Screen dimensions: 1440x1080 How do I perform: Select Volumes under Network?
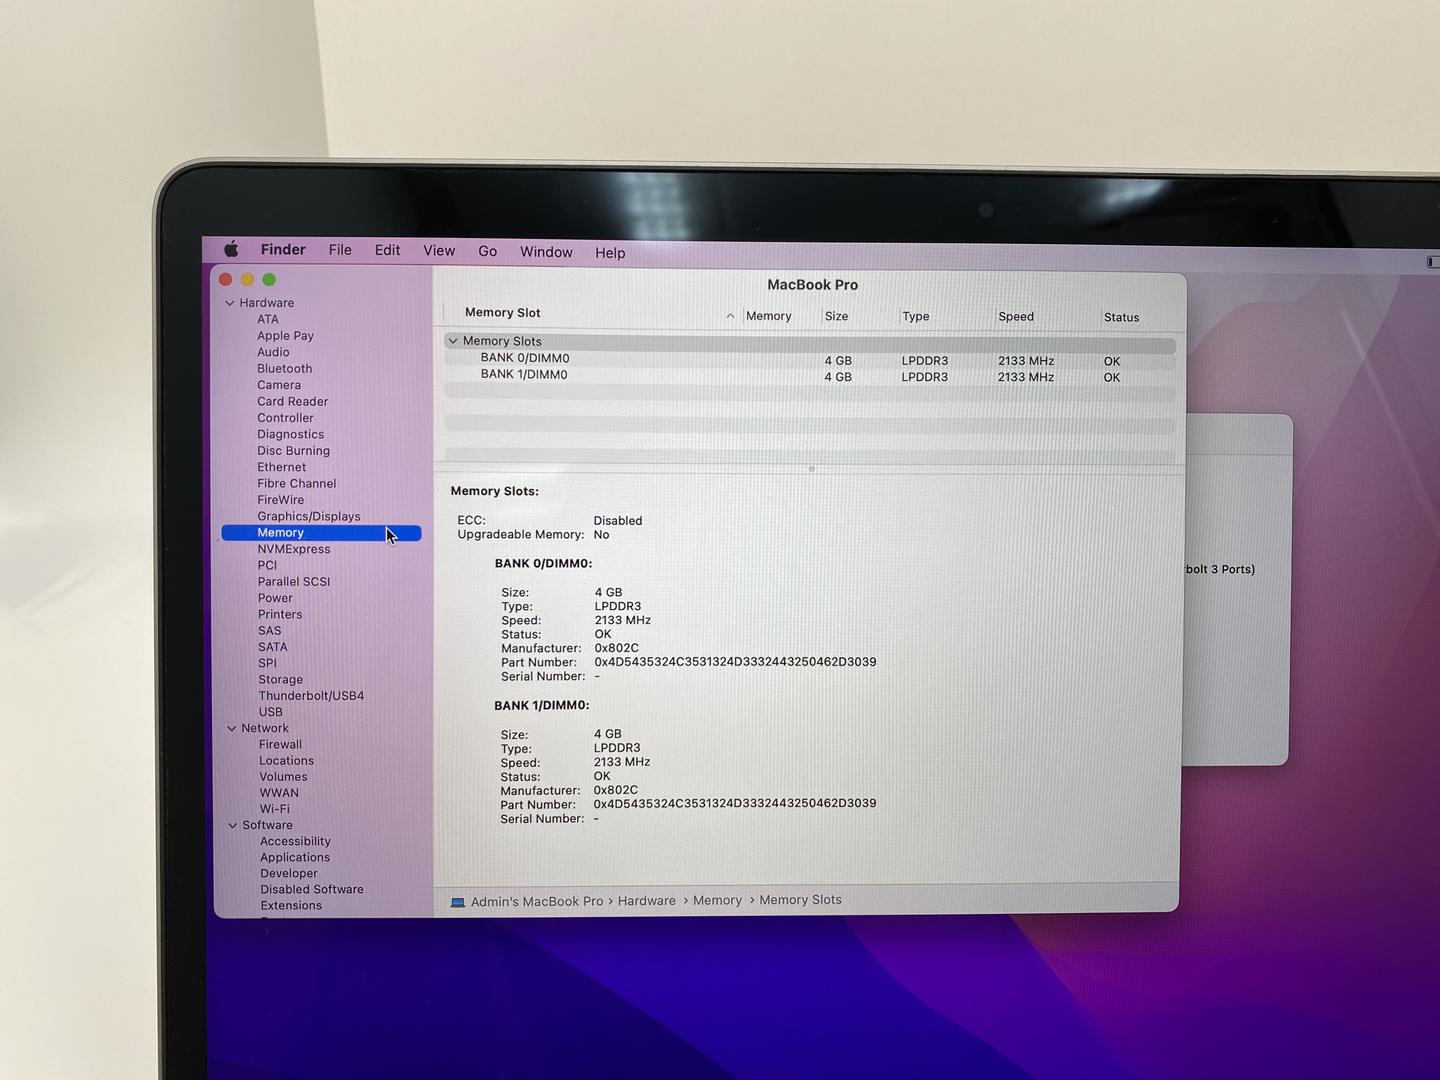[x=284, y=777]
